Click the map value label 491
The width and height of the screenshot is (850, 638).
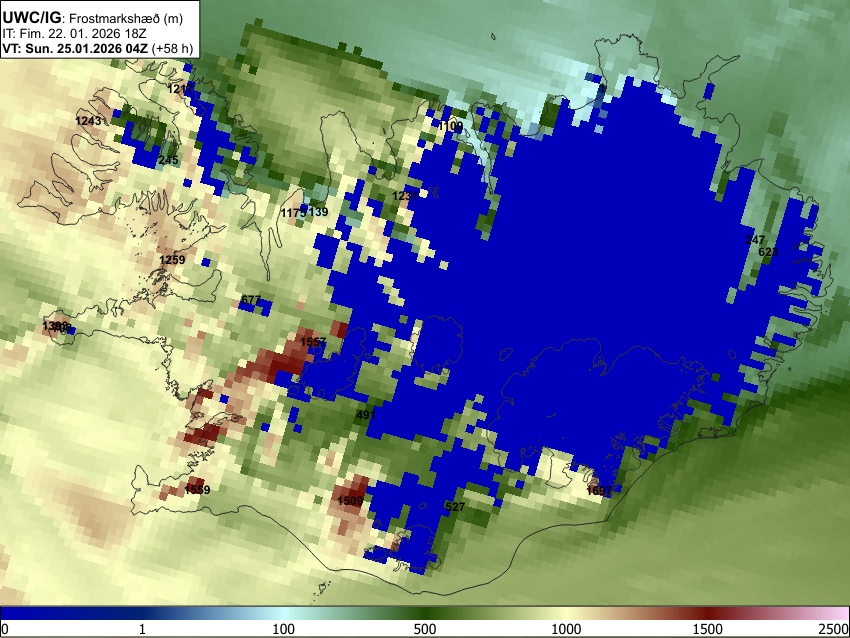pos(366,415)
